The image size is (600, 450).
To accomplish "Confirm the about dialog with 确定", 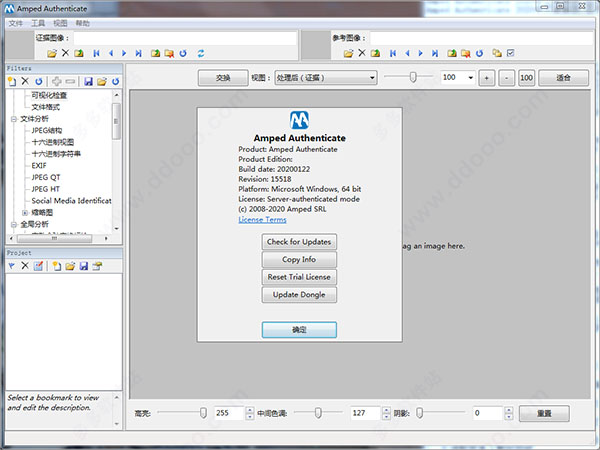I will (x=299, y=330).
